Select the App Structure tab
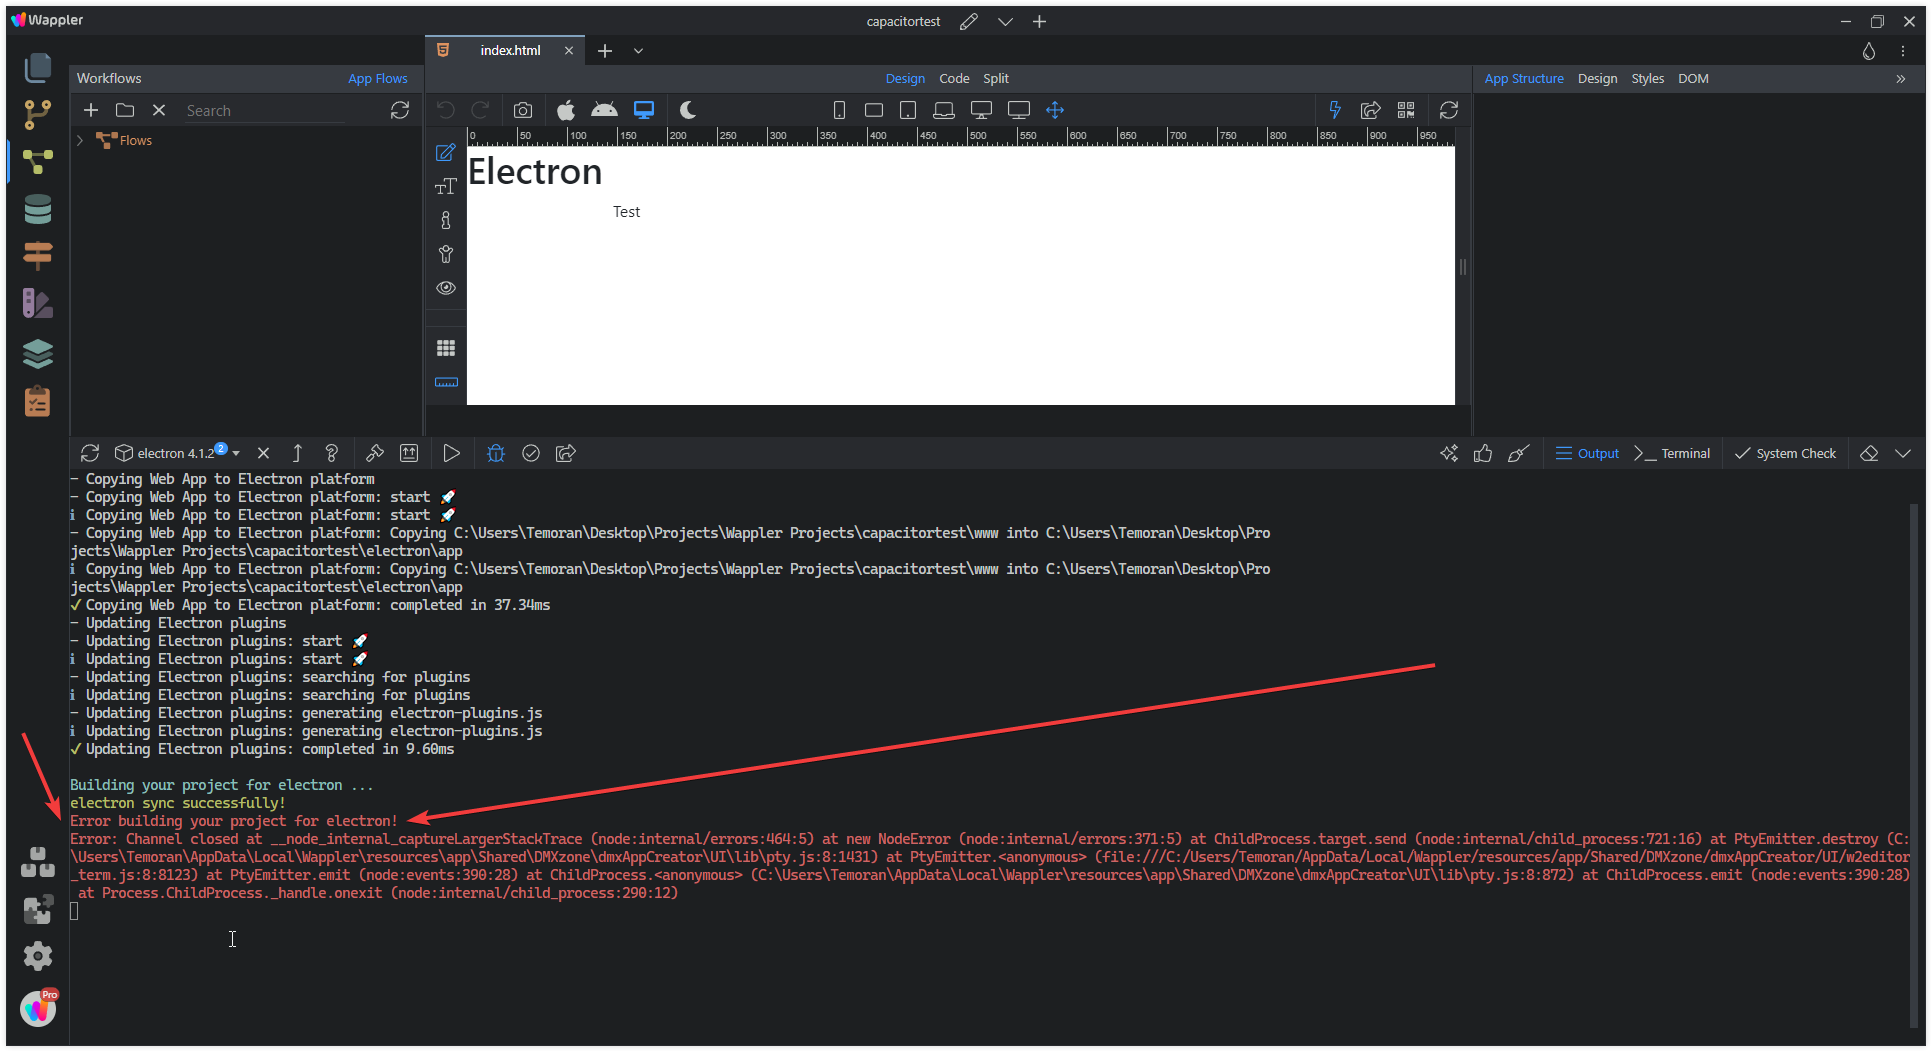Image resolution: width=1932 pixels, height=1052 pixels. tap(1524, 78)
